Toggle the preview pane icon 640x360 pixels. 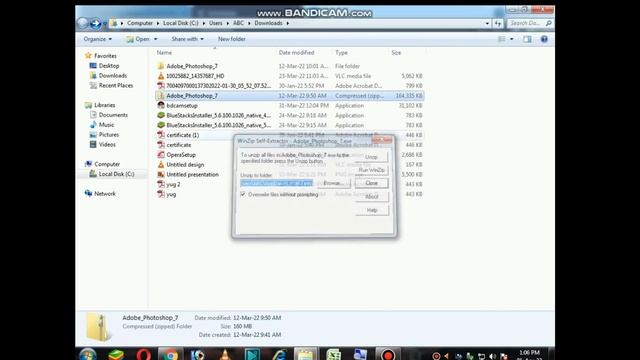[527, 39]
